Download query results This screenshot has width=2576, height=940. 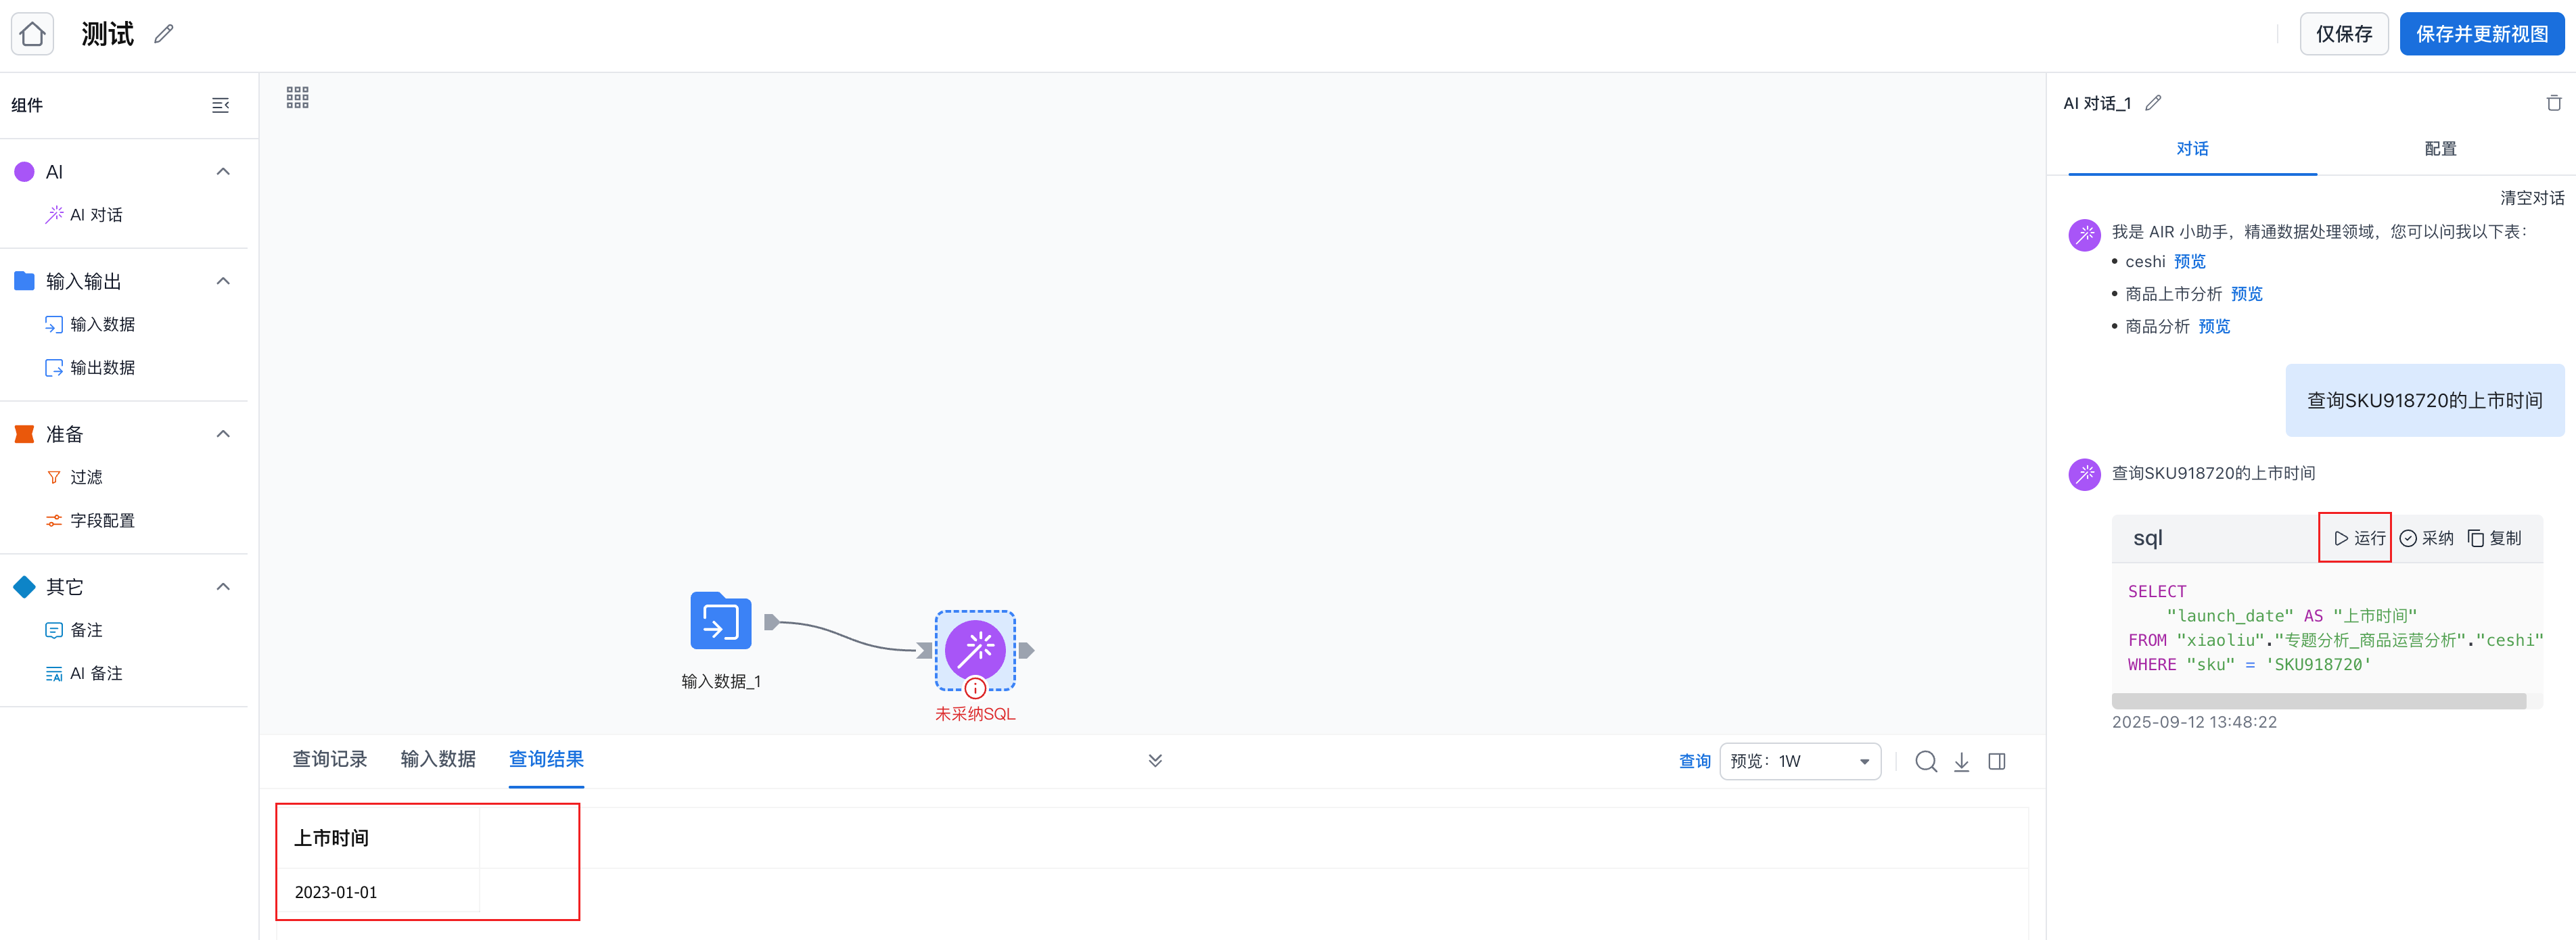(1961, 761)
